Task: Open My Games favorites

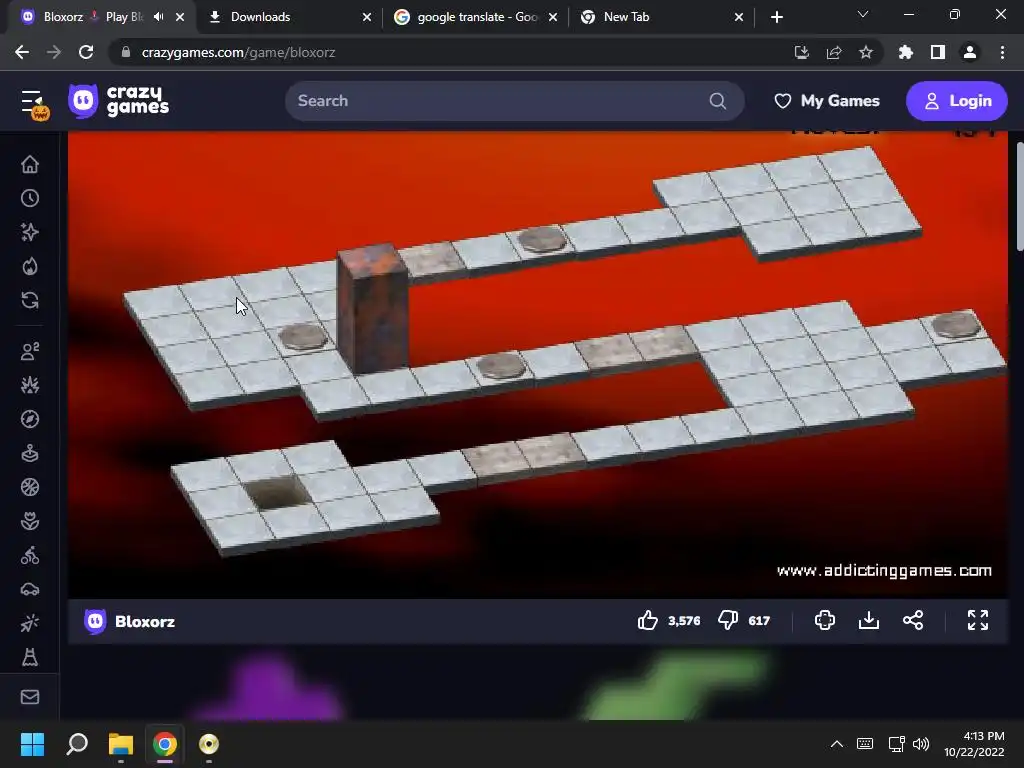Action: pyautogui.click(x=827, y=101)
